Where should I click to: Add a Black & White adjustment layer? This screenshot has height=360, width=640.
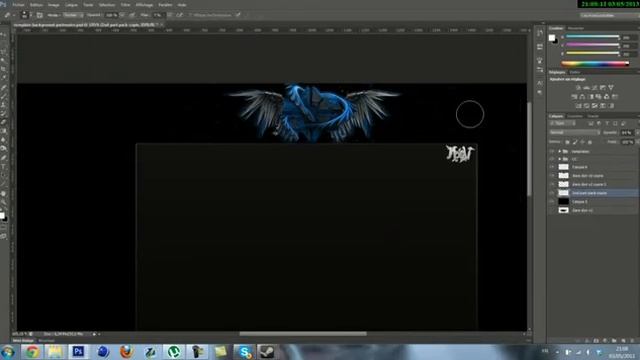(x=591, y=97)
